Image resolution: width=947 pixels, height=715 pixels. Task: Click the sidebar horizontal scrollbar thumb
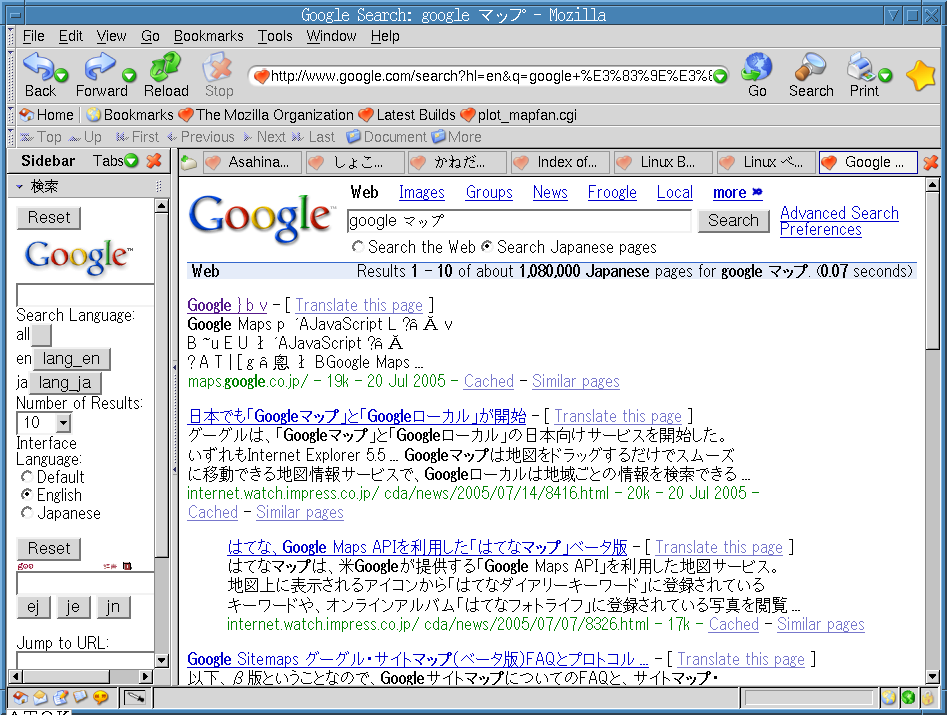(65, 676)
